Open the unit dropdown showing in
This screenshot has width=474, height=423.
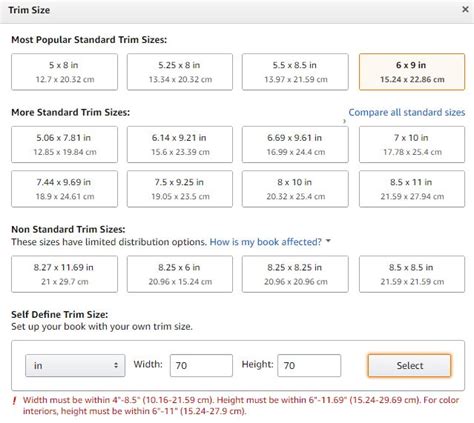[x=75, y=365]
